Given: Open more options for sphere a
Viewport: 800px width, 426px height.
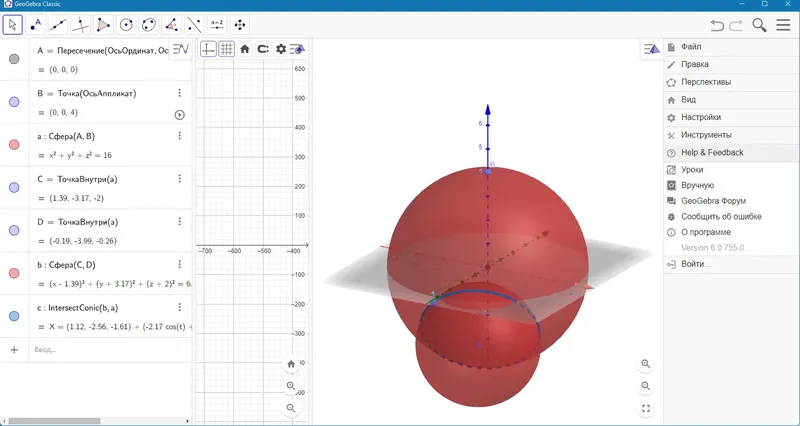Looking at the screenshot, I should [180, 136].
